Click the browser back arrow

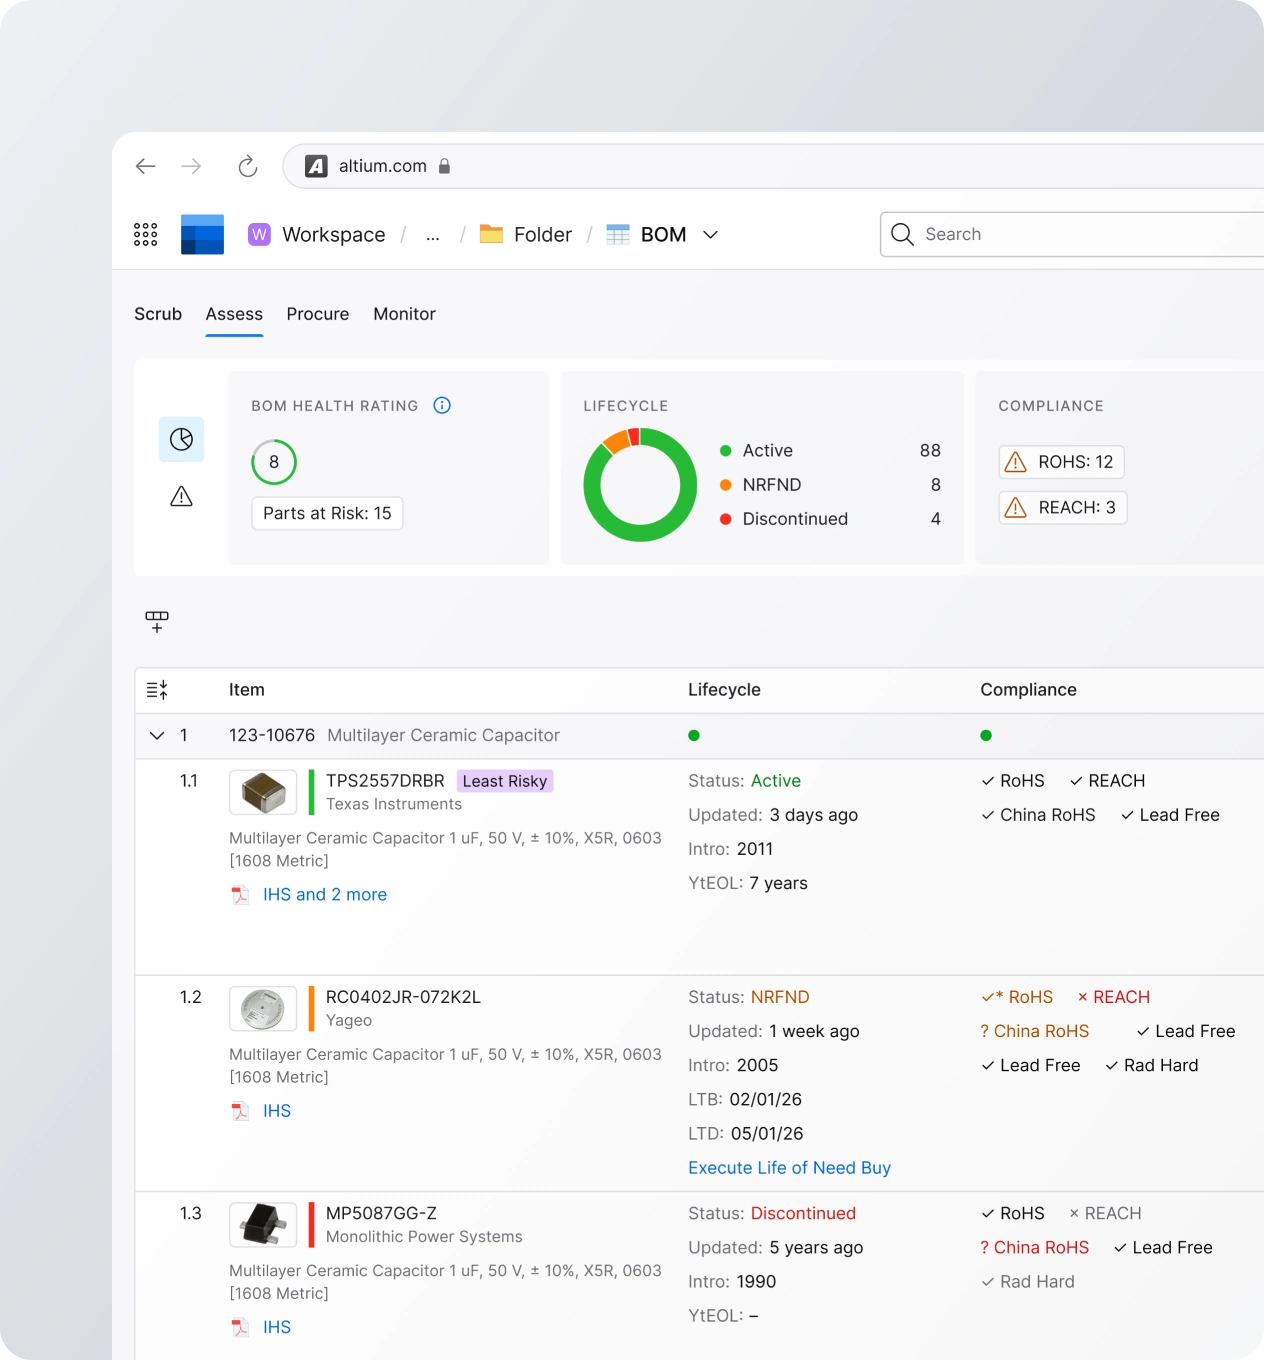146,166
